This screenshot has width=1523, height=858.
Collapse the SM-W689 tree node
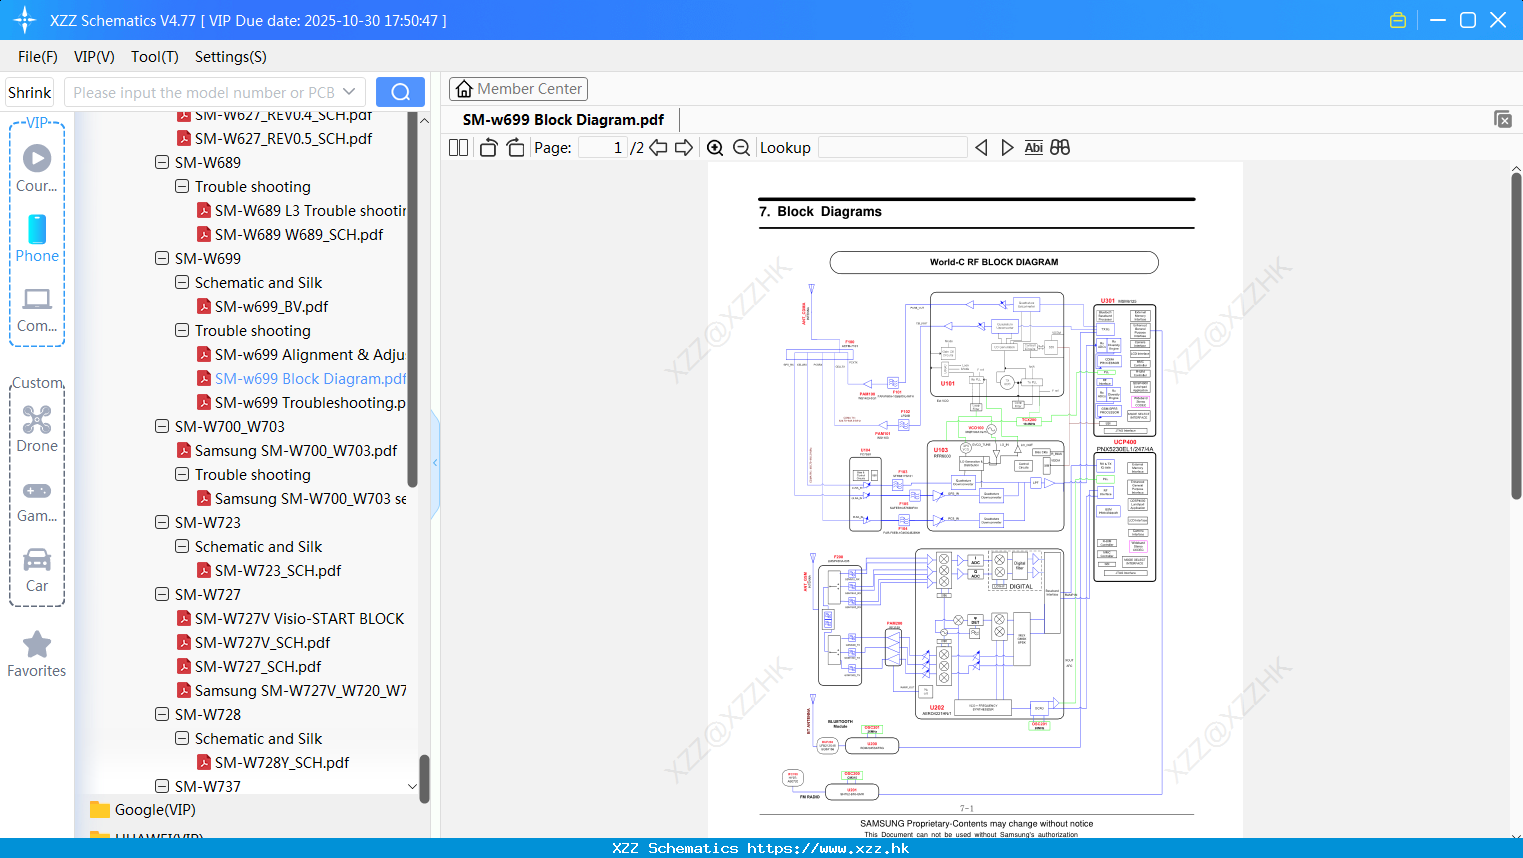(162, 162)
